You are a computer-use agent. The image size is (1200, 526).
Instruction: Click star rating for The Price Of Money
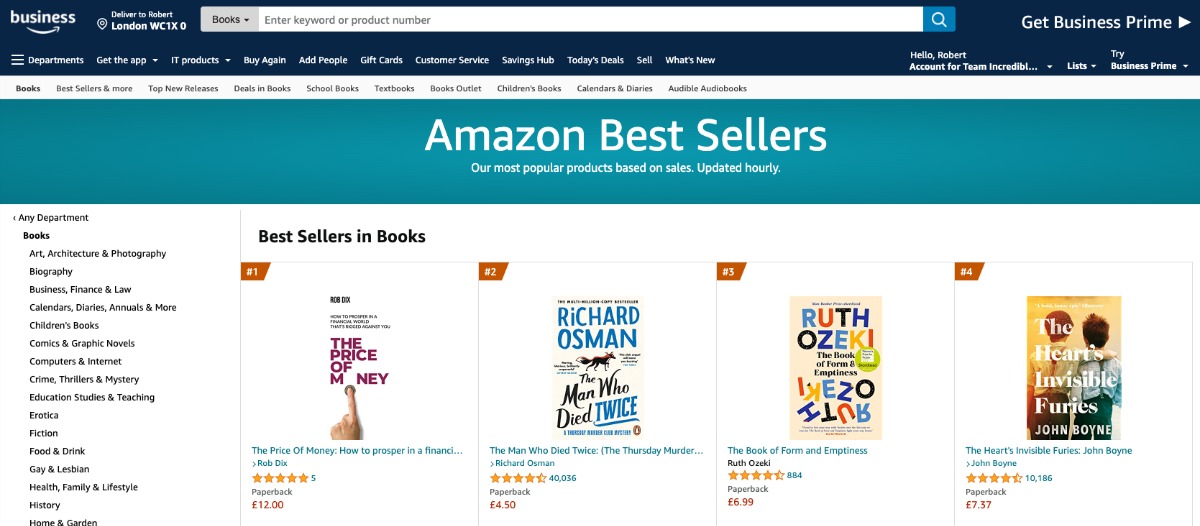(280, 478)
